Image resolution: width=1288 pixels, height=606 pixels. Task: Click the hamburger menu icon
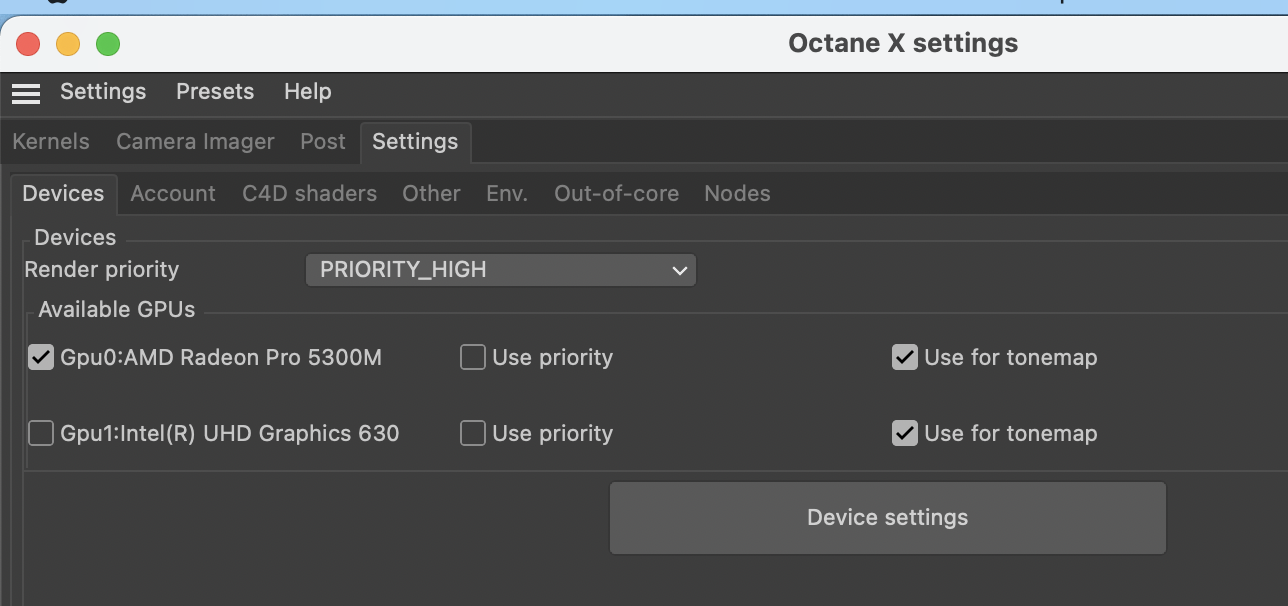coord(26,93)
